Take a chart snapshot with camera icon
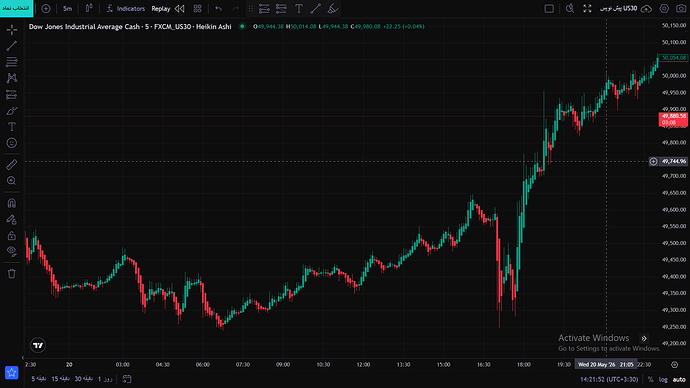690x388 pixels. point(681,9)
